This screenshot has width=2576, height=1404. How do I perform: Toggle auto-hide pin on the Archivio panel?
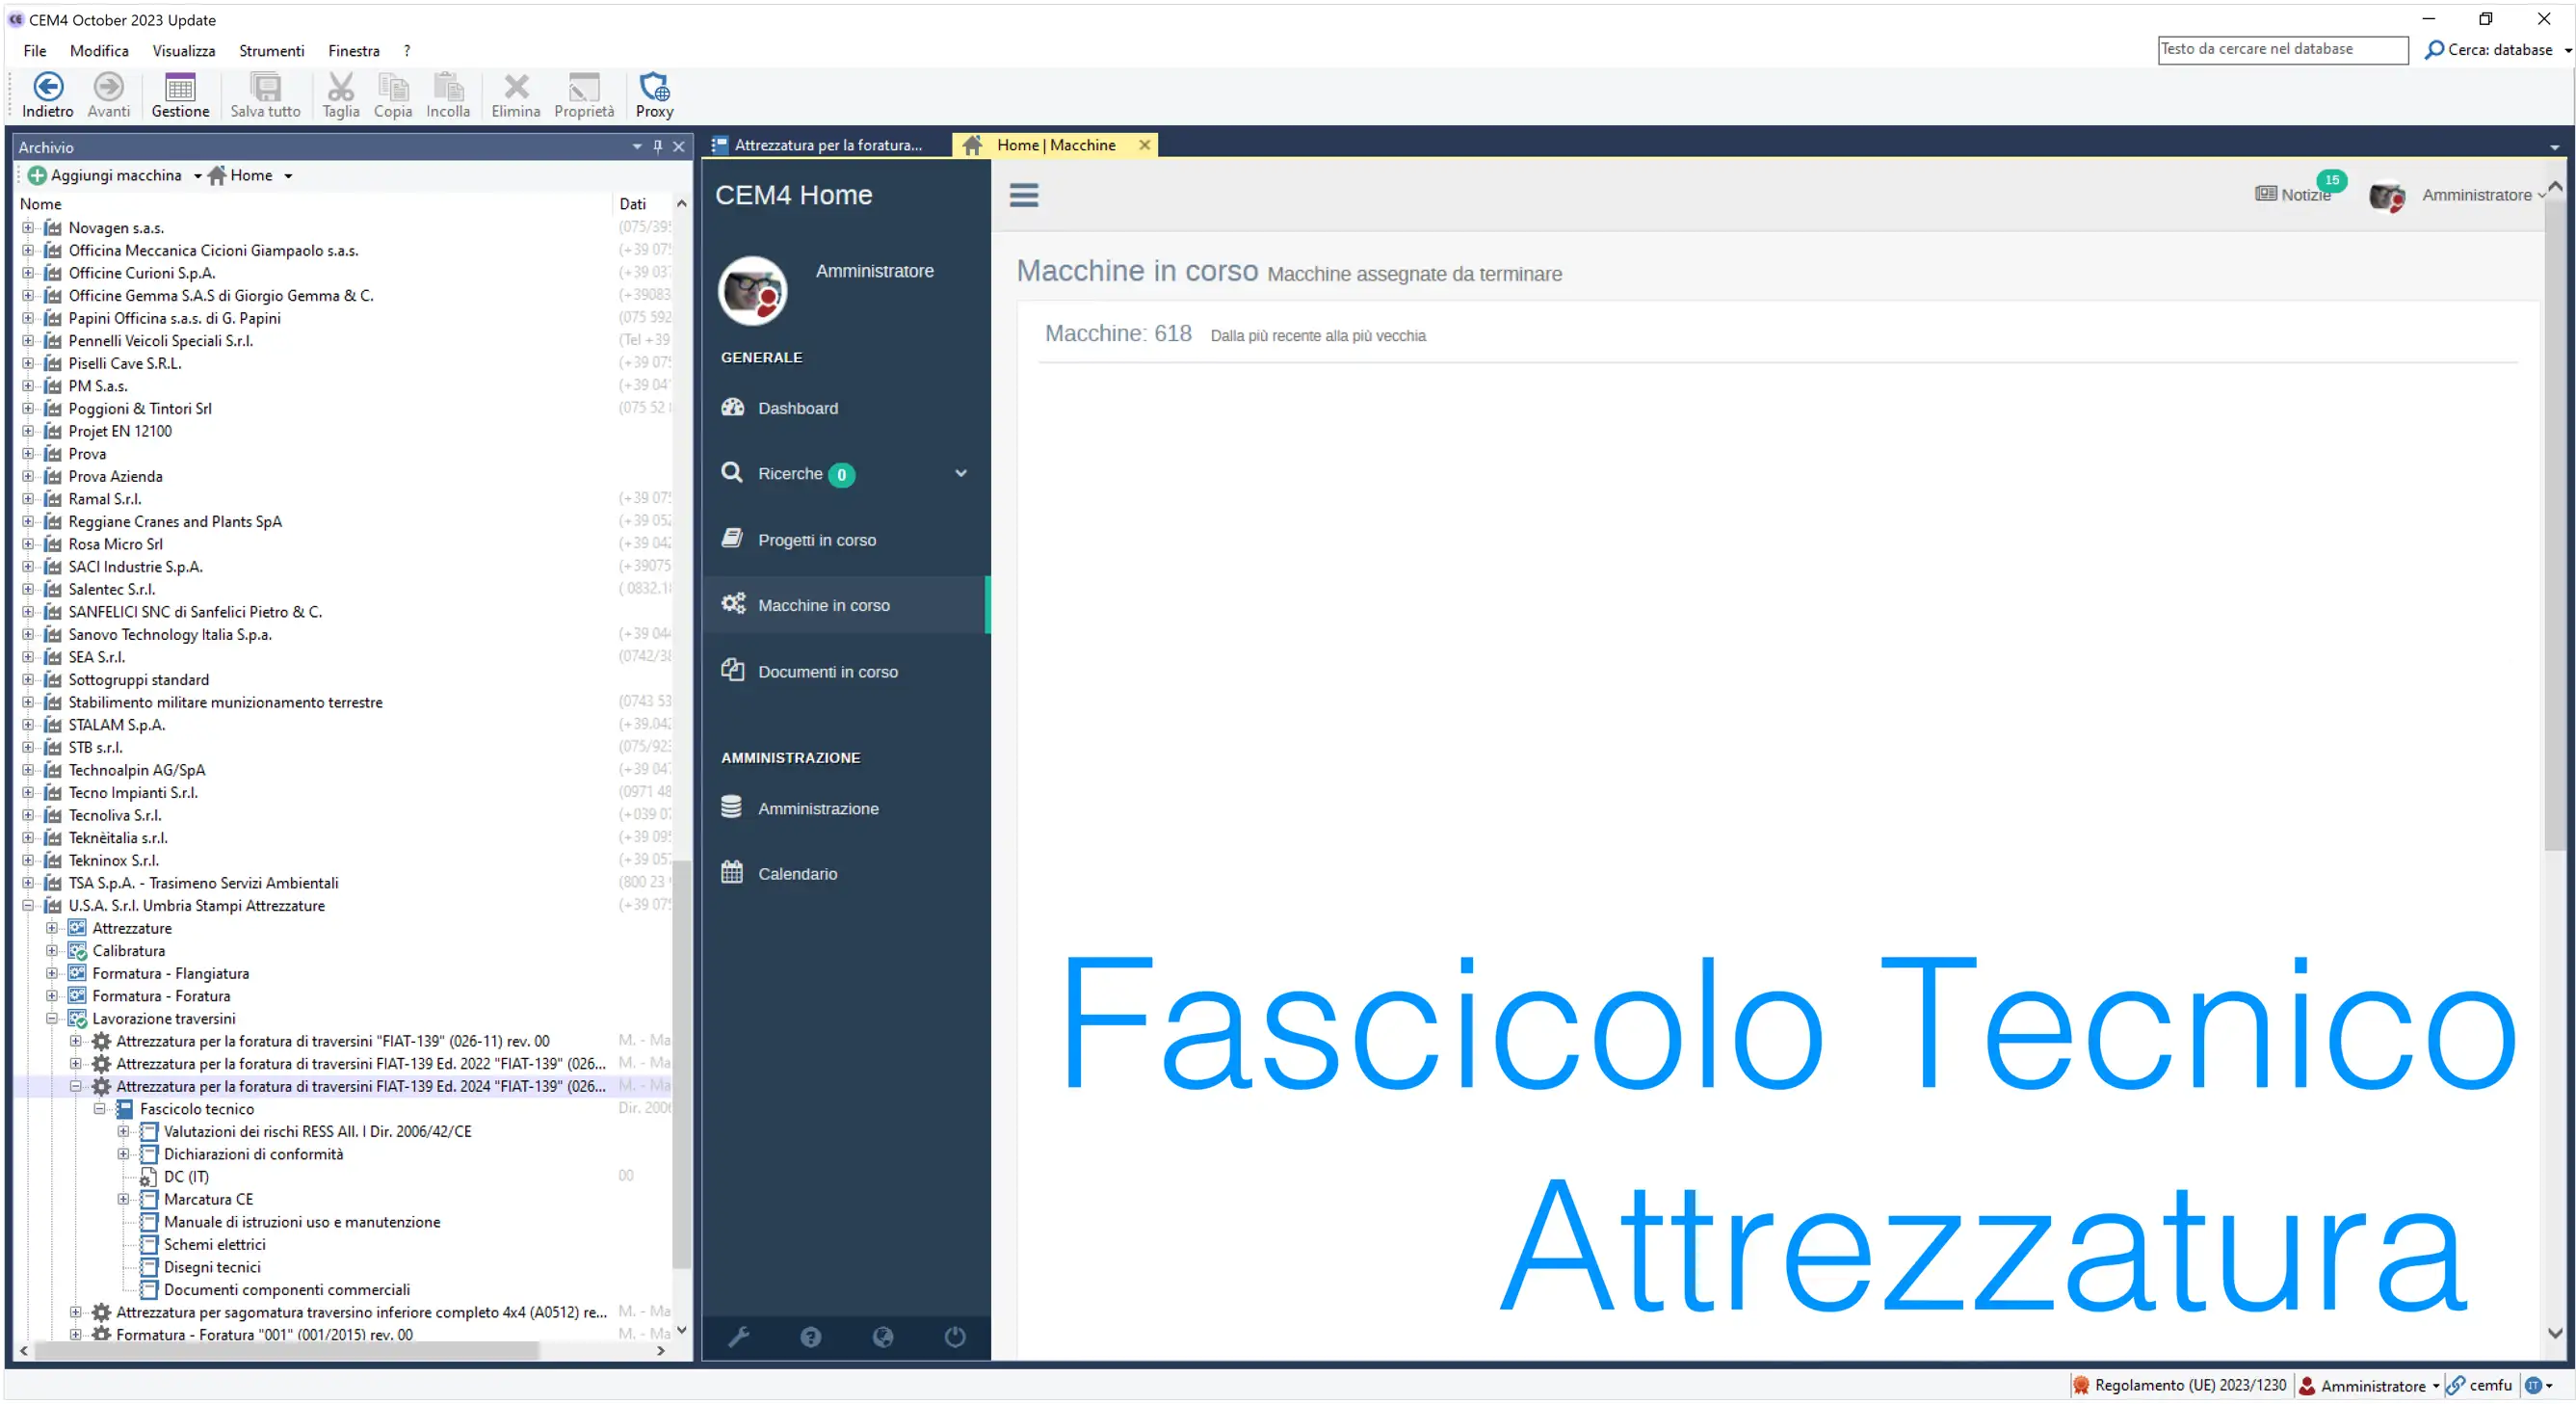tap(657, 146)
